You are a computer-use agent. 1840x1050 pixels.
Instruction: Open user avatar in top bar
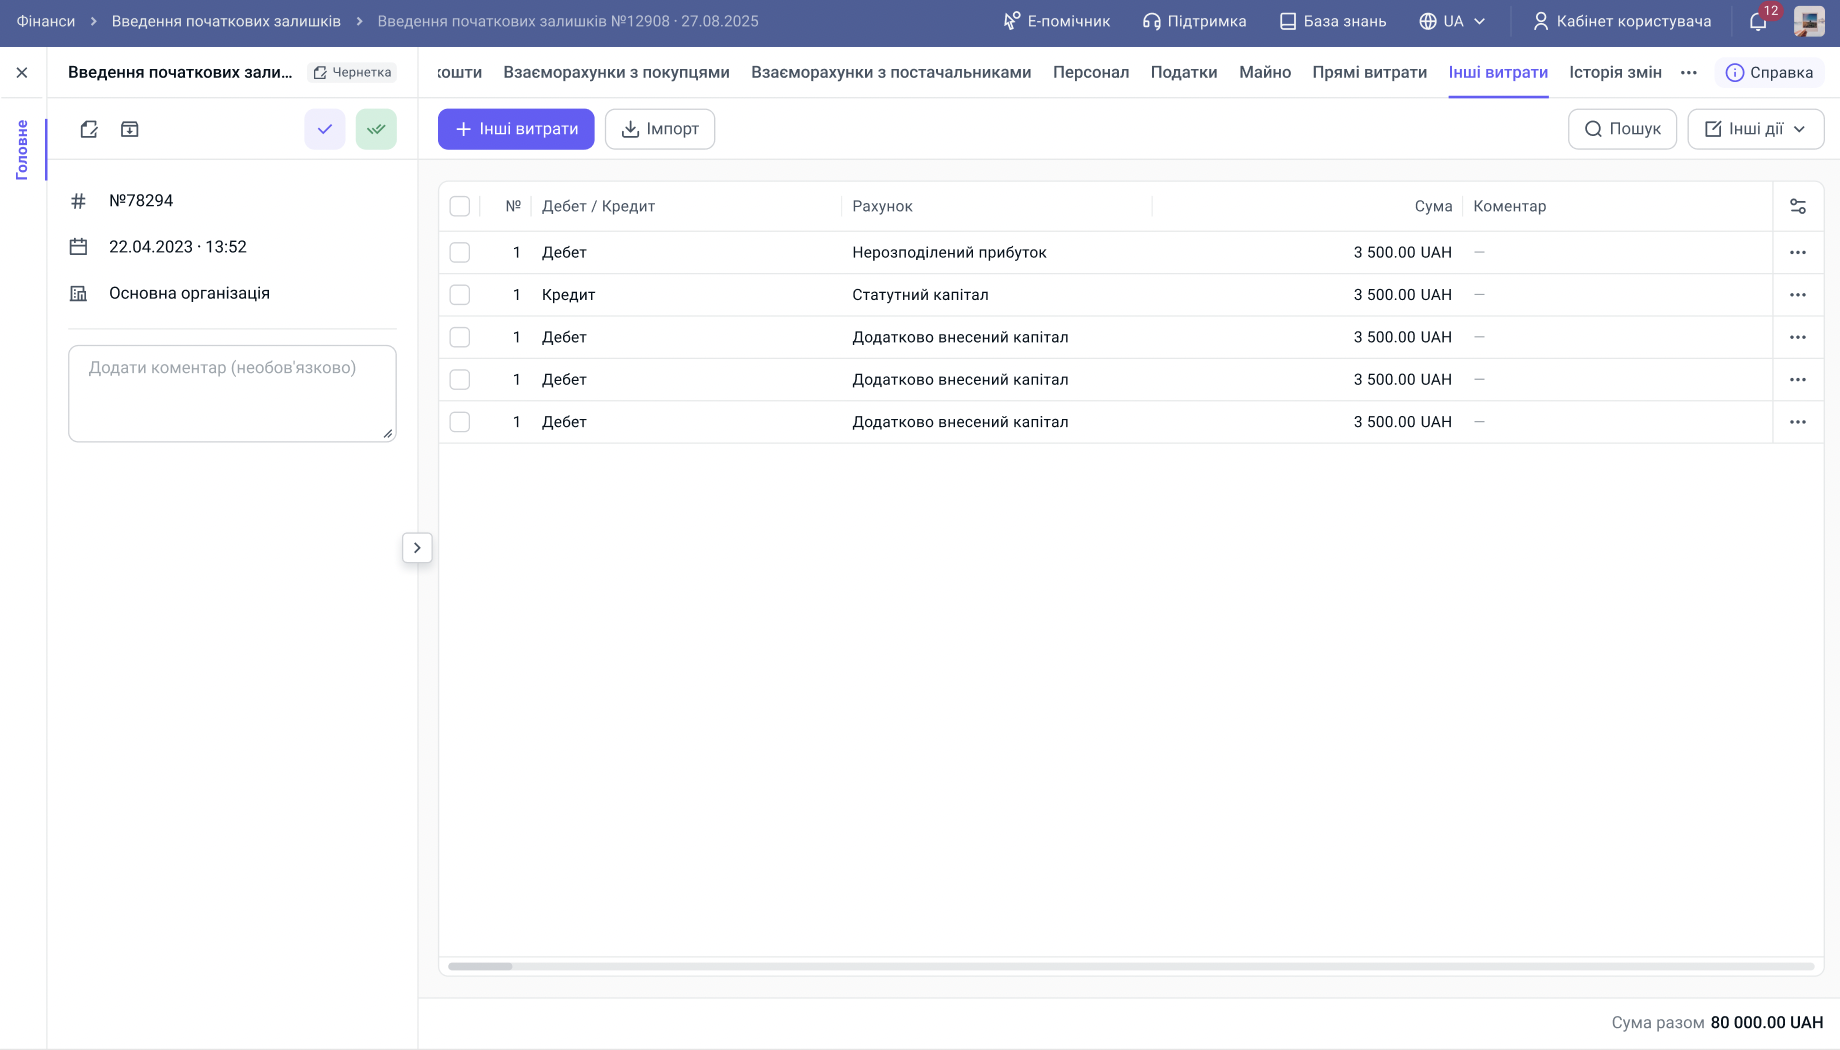tap(1808, 22)
